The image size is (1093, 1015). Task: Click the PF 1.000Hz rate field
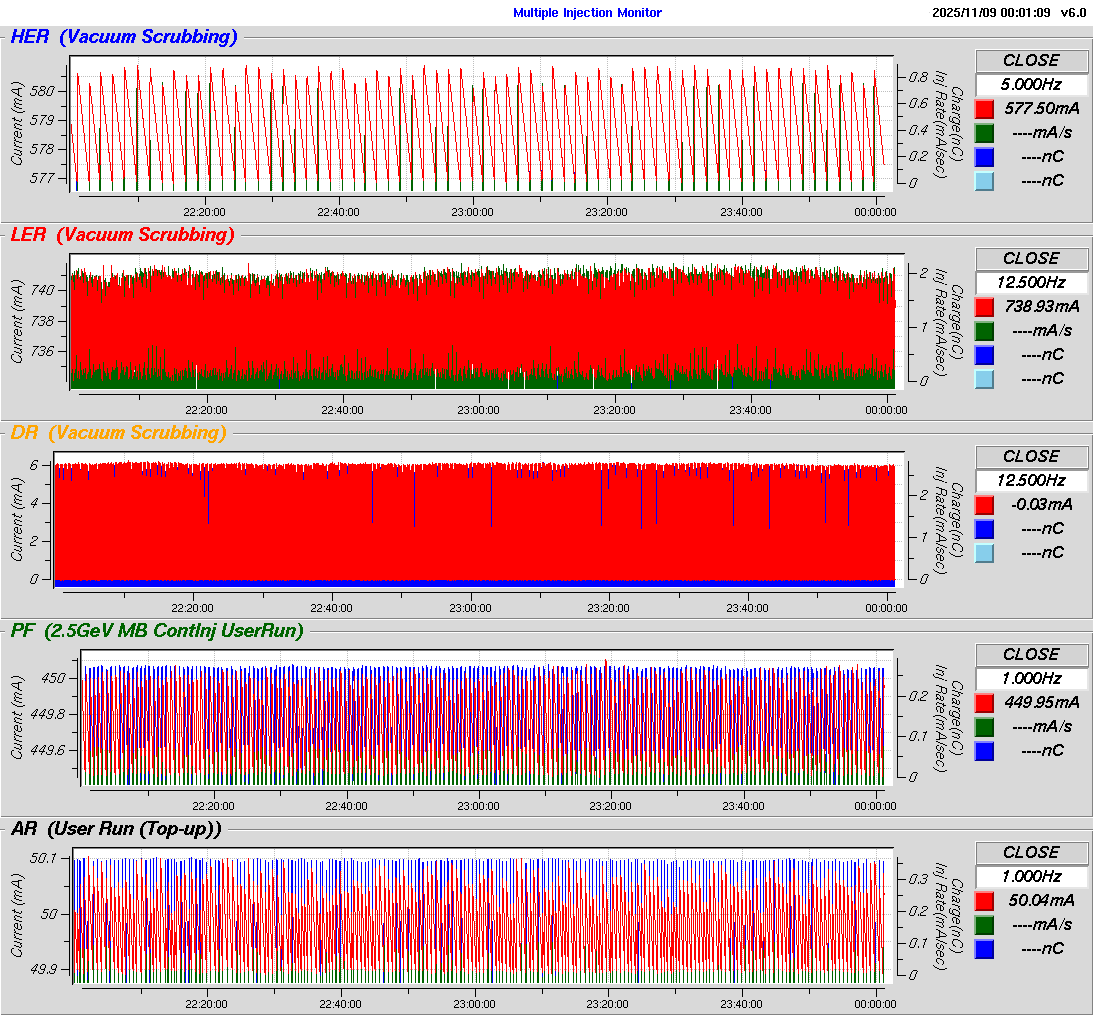1031,678
